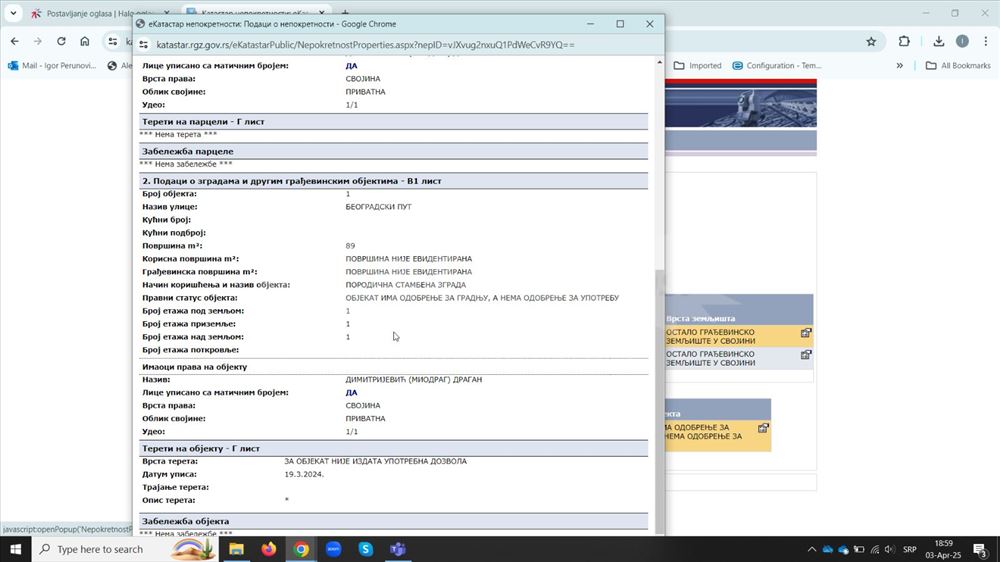Open detail icon in the ОДОБРЕЊЕ ЗА object row
Viewport: 1000px width, 562px height.
point(763,428)
